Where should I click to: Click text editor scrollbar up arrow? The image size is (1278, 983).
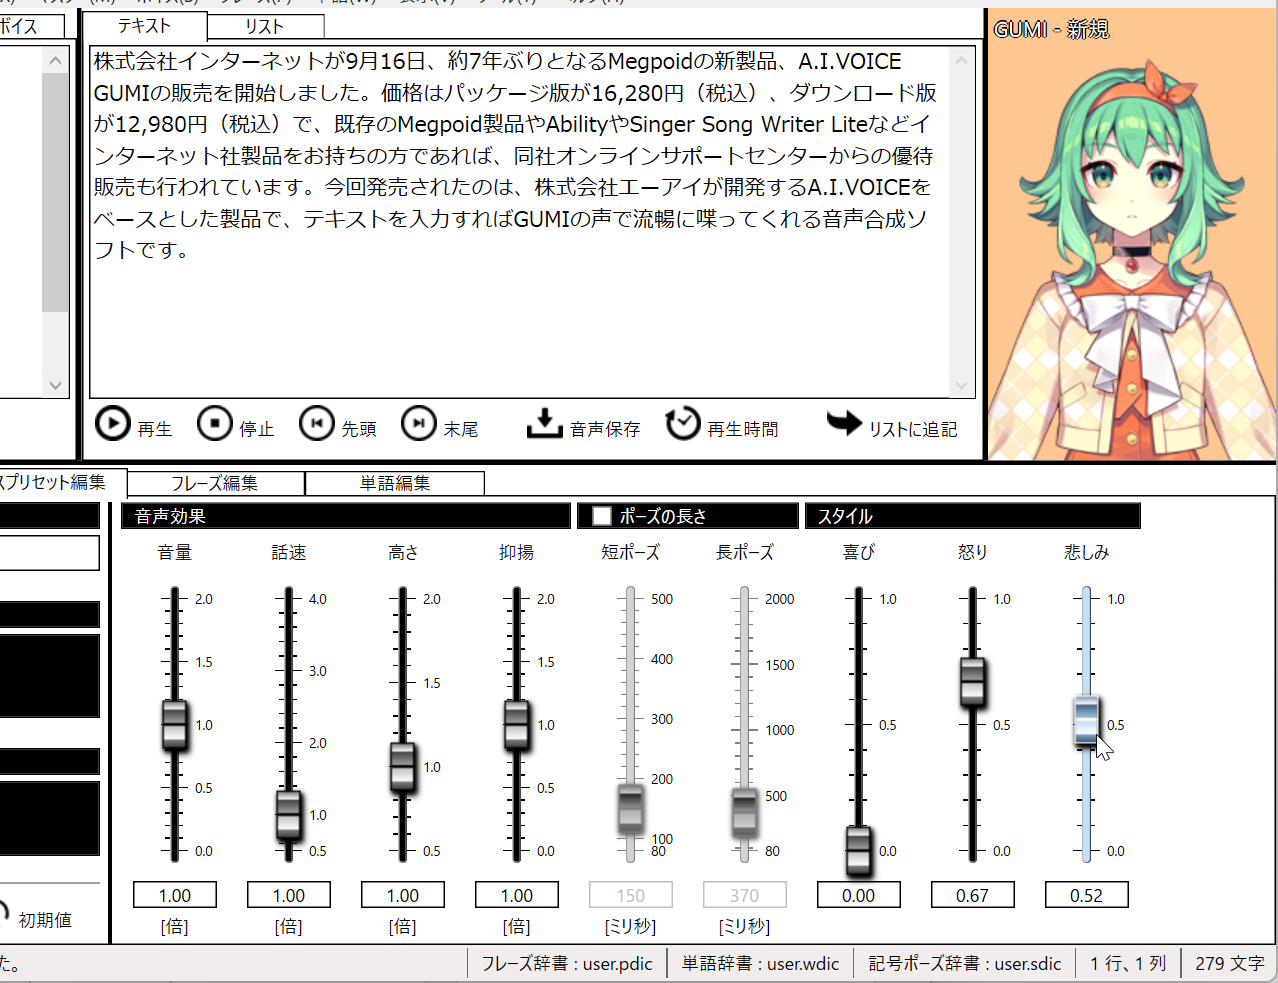[x=961, y=60]
